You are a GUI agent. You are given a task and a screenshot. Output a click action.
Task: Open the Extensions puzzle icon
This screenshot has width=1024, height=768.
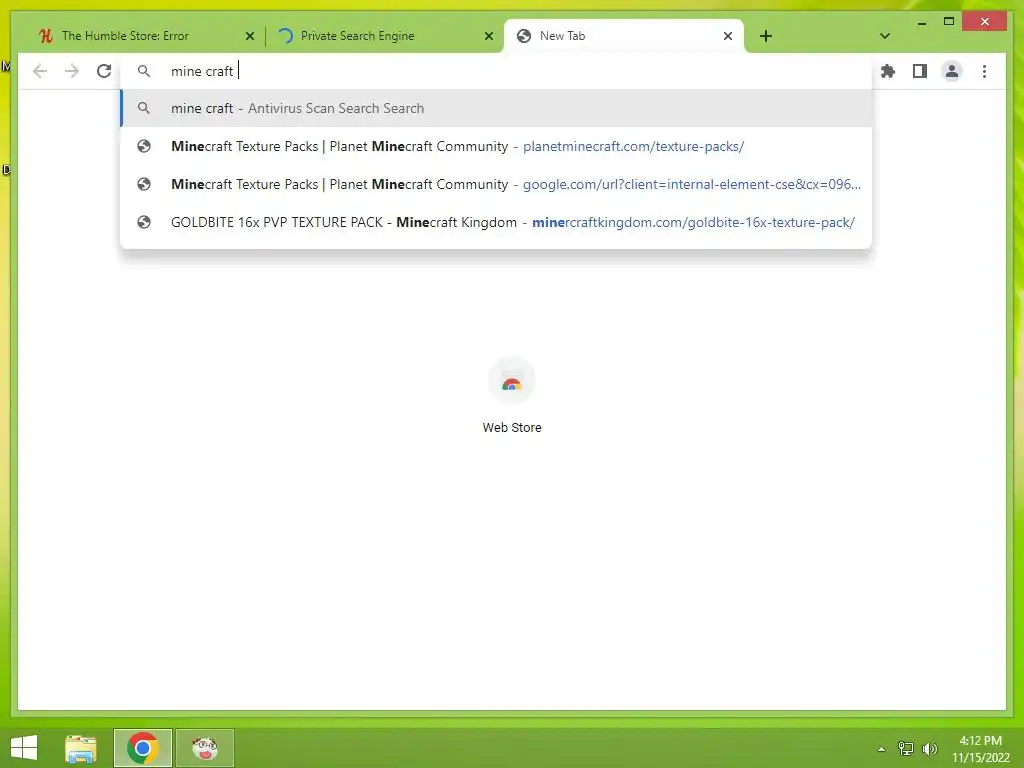(888, 71)
